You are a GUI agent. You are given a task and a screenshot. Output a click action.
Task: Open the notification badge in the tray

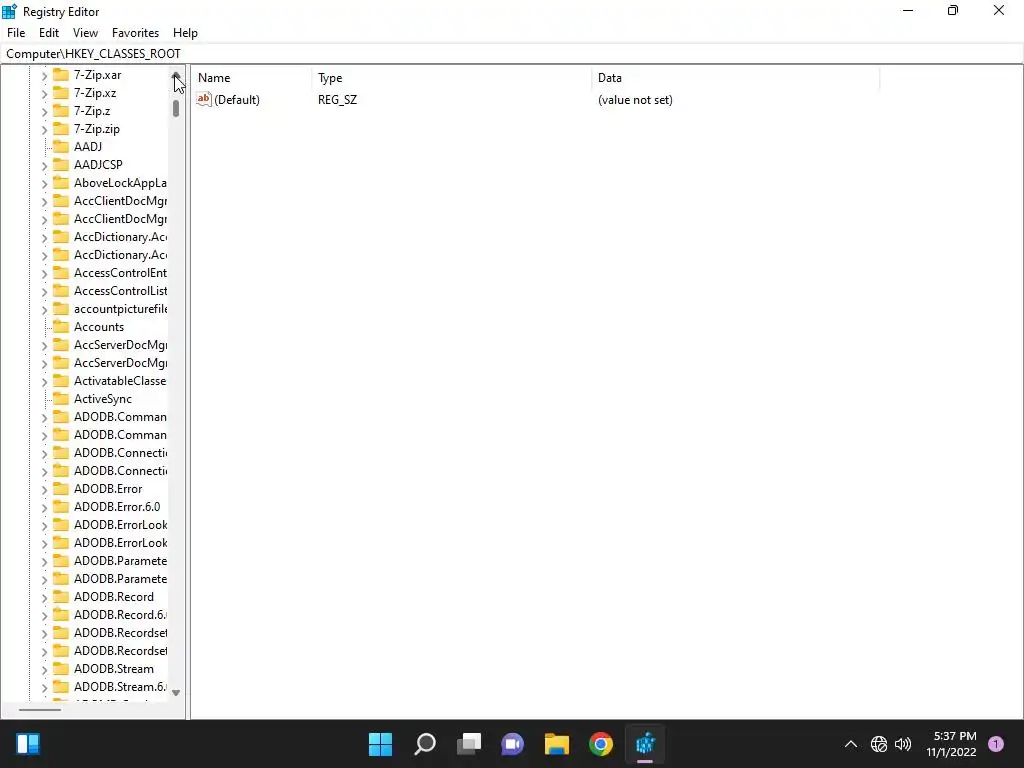click(996, 744)
